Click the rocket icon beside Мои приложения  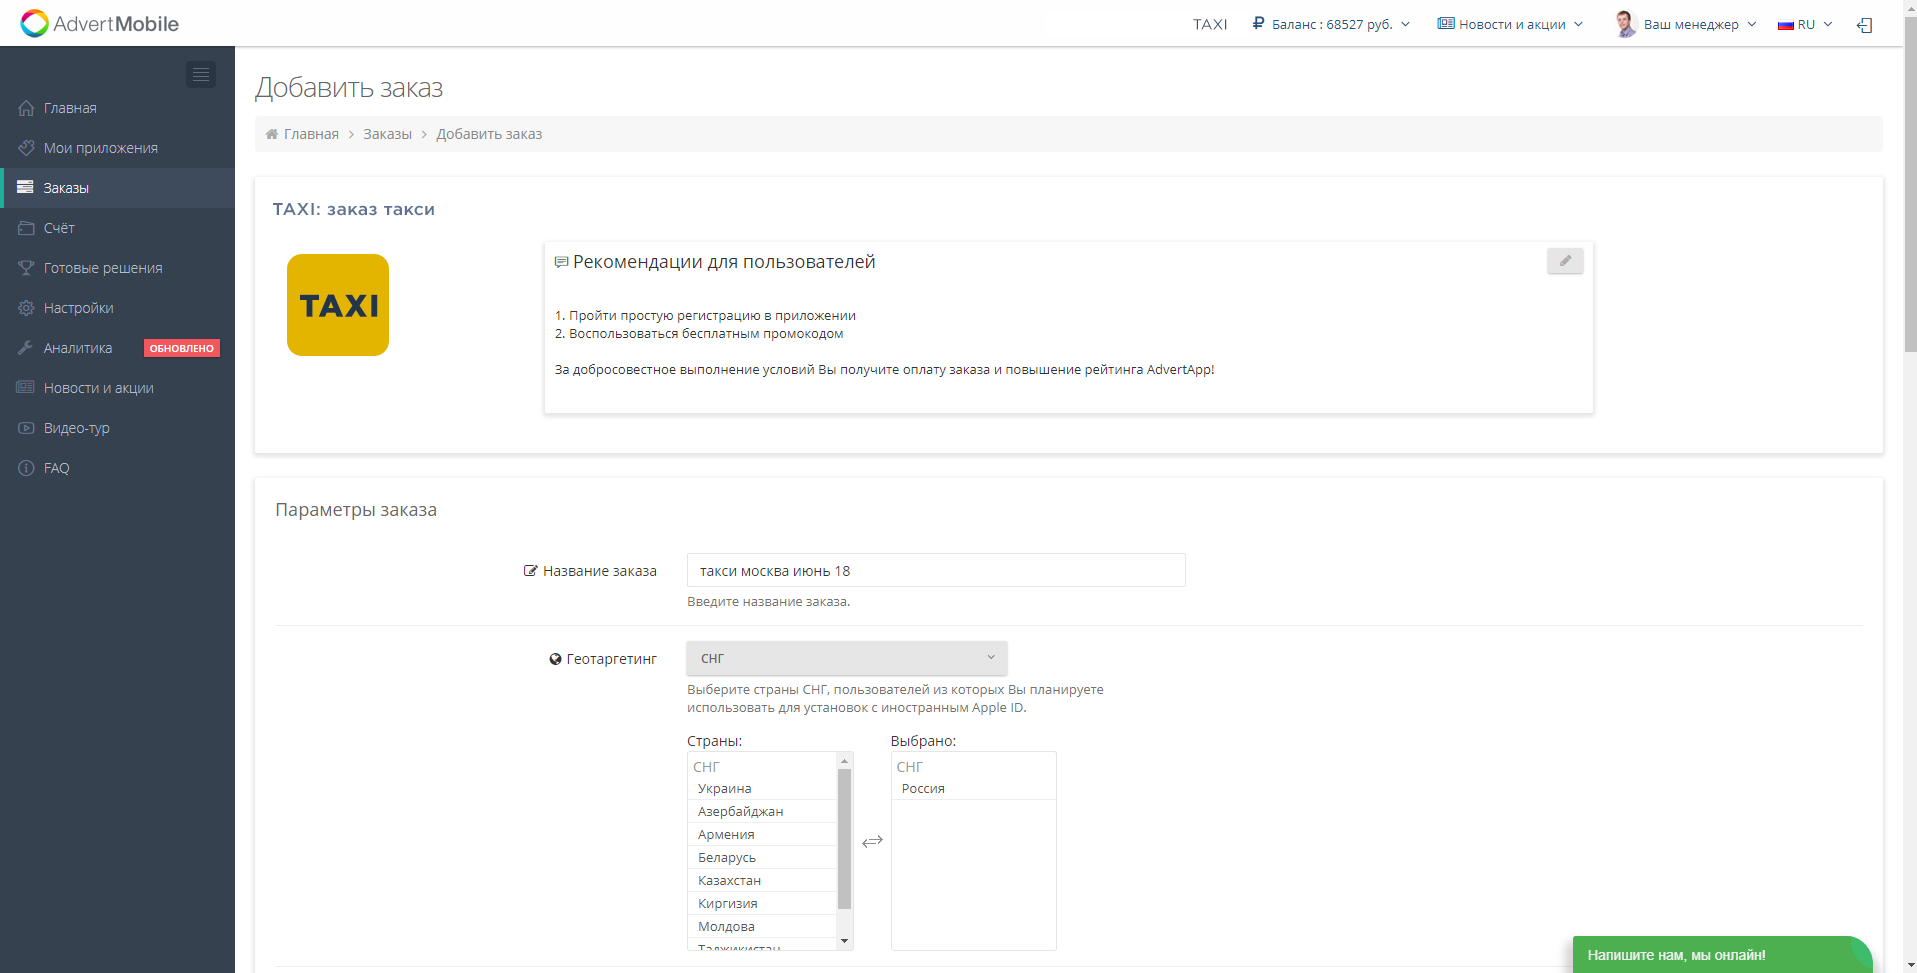coord(26,148)
